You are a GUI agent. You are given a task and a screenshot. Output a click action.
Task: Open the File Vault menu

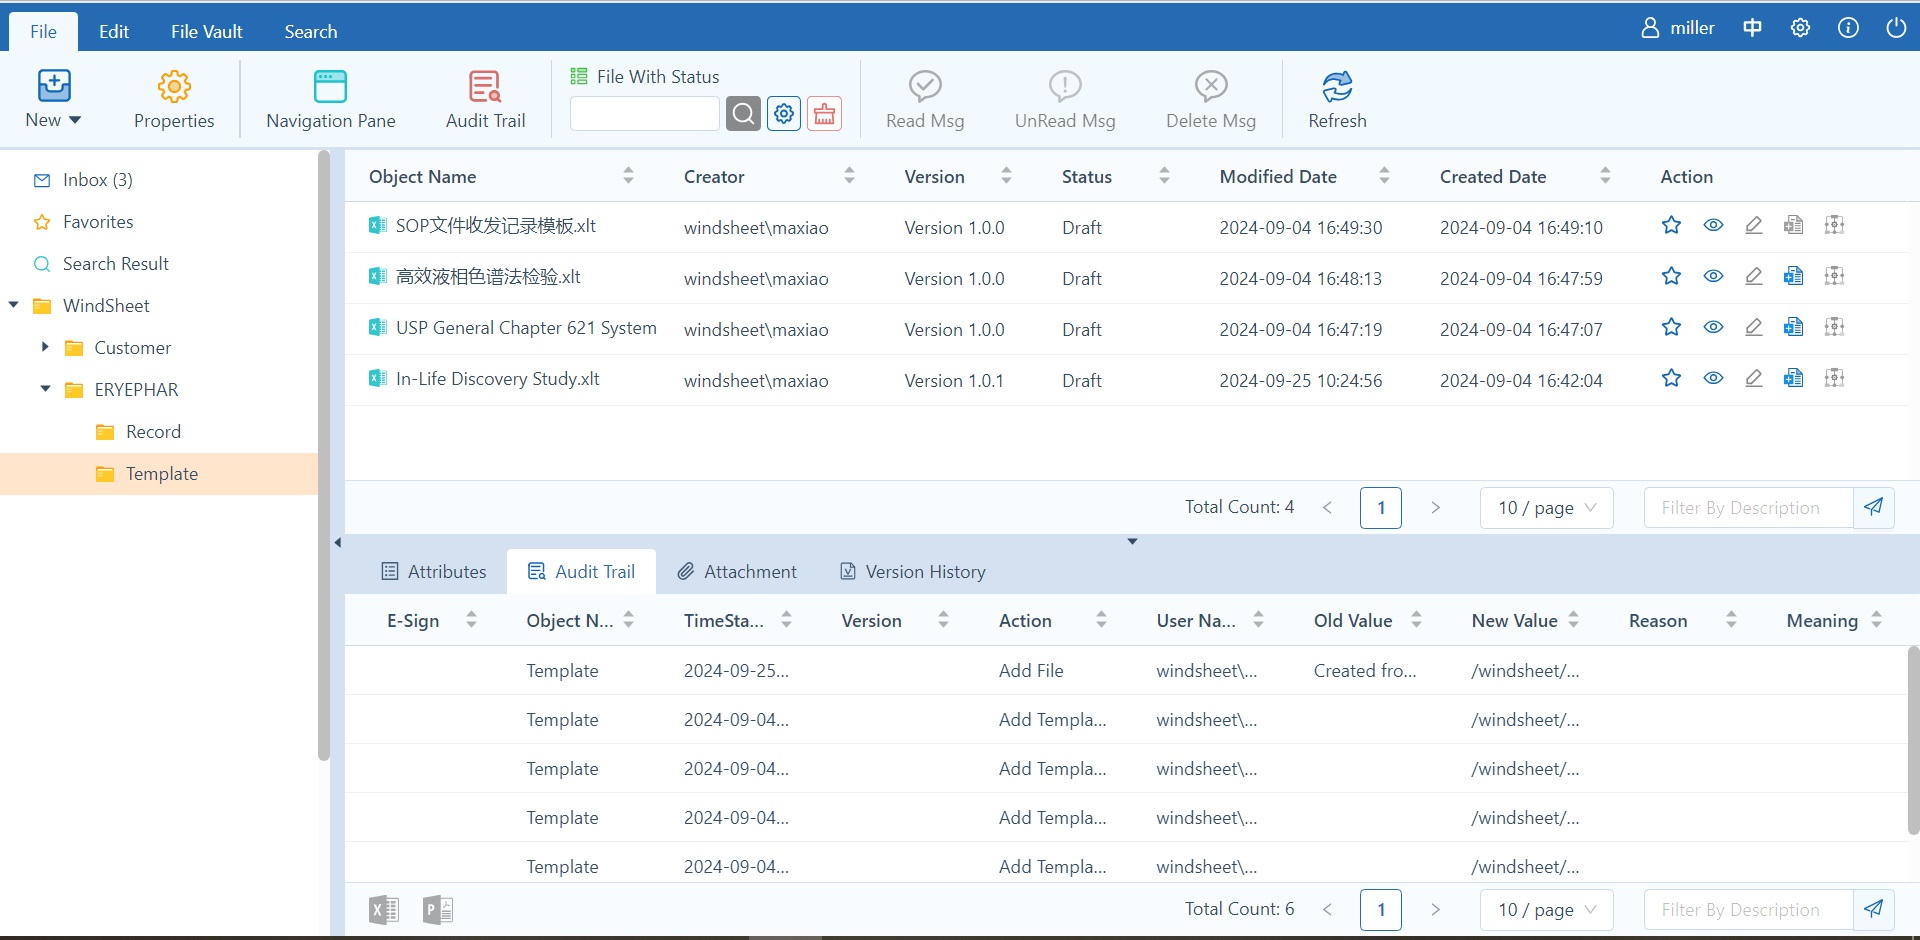tap(206, 32)
